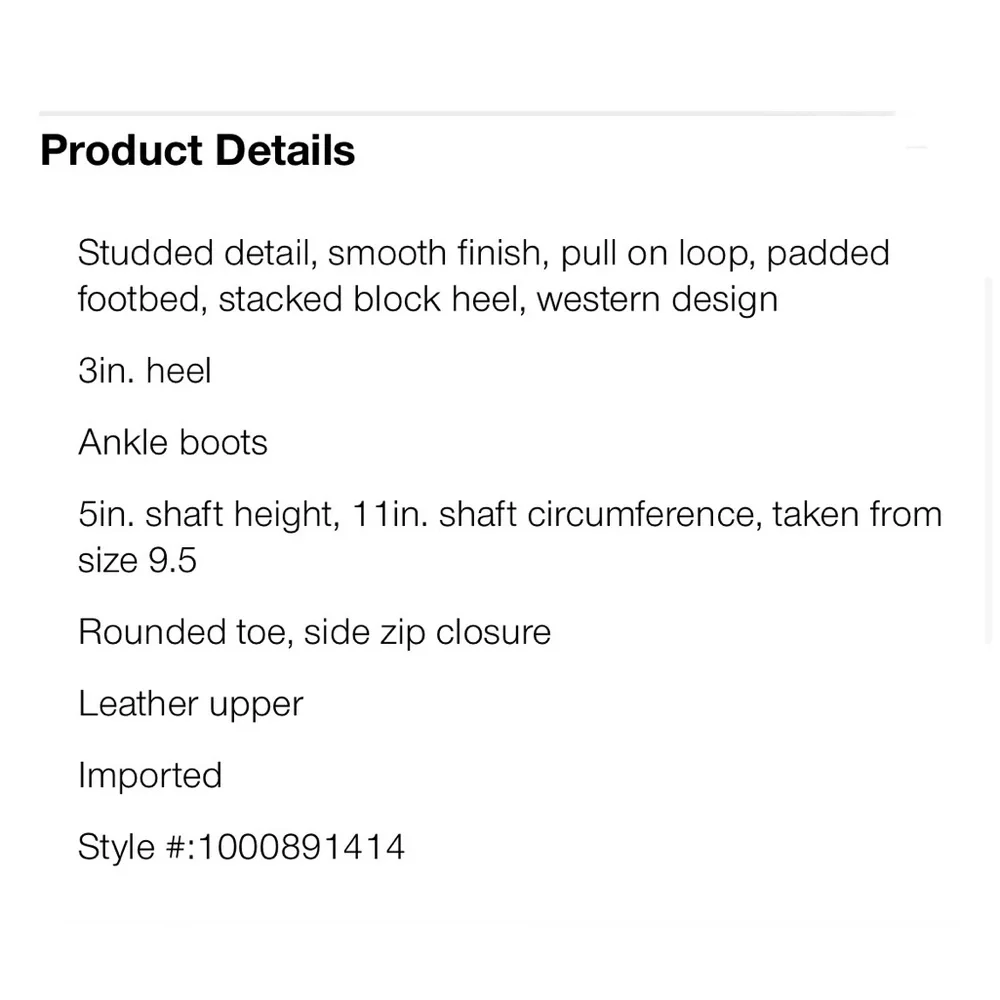Select the 'Ankle boots' line
The image size is (1000, 1000).
(x=173, y=442)
